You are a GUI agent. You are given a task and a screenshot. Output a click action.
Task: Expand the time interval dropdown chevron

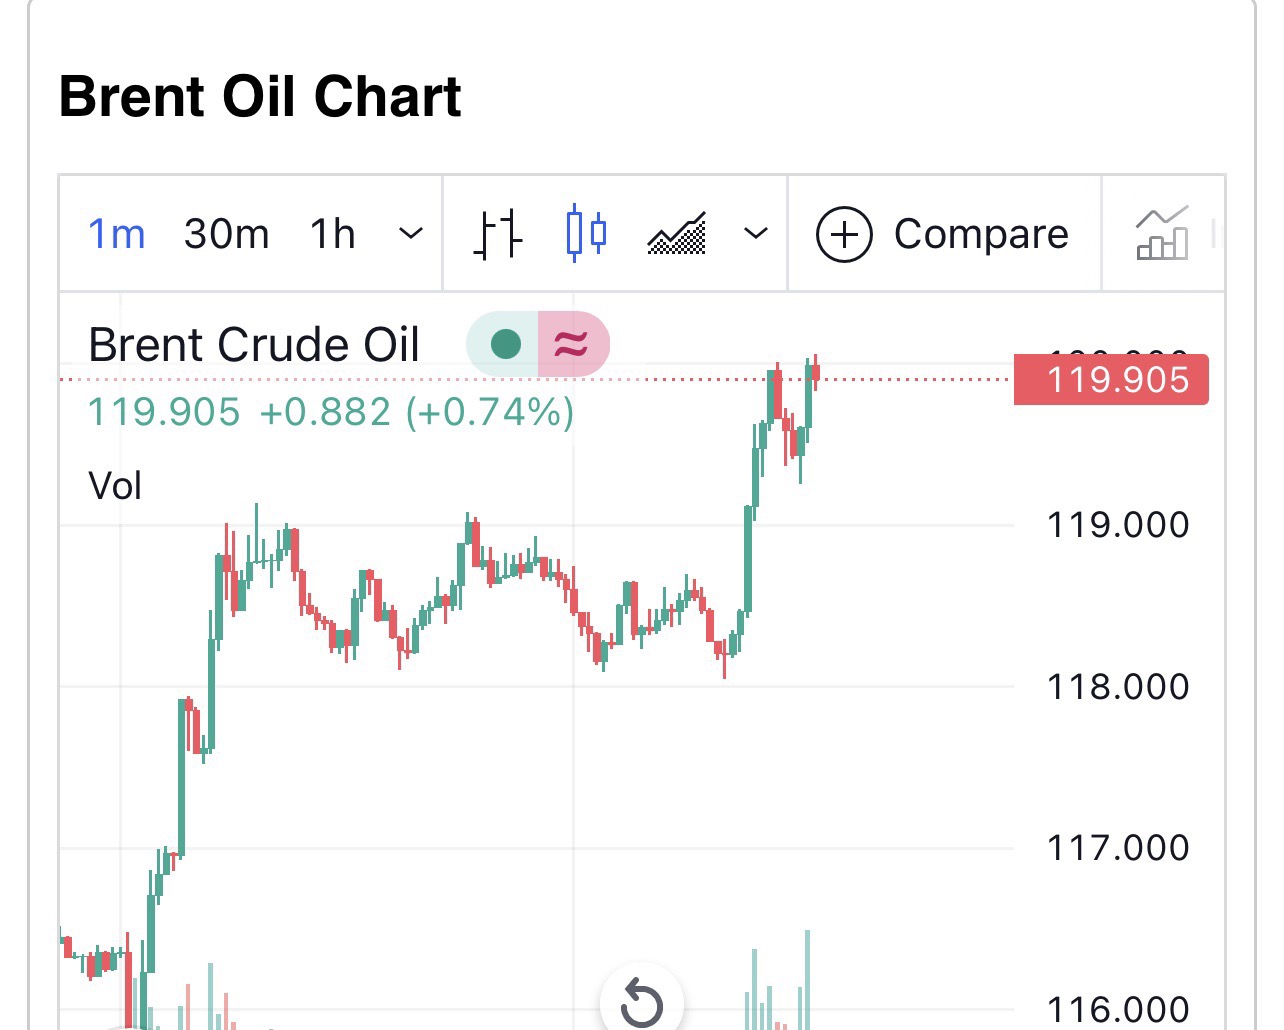(x=411, y=234)
